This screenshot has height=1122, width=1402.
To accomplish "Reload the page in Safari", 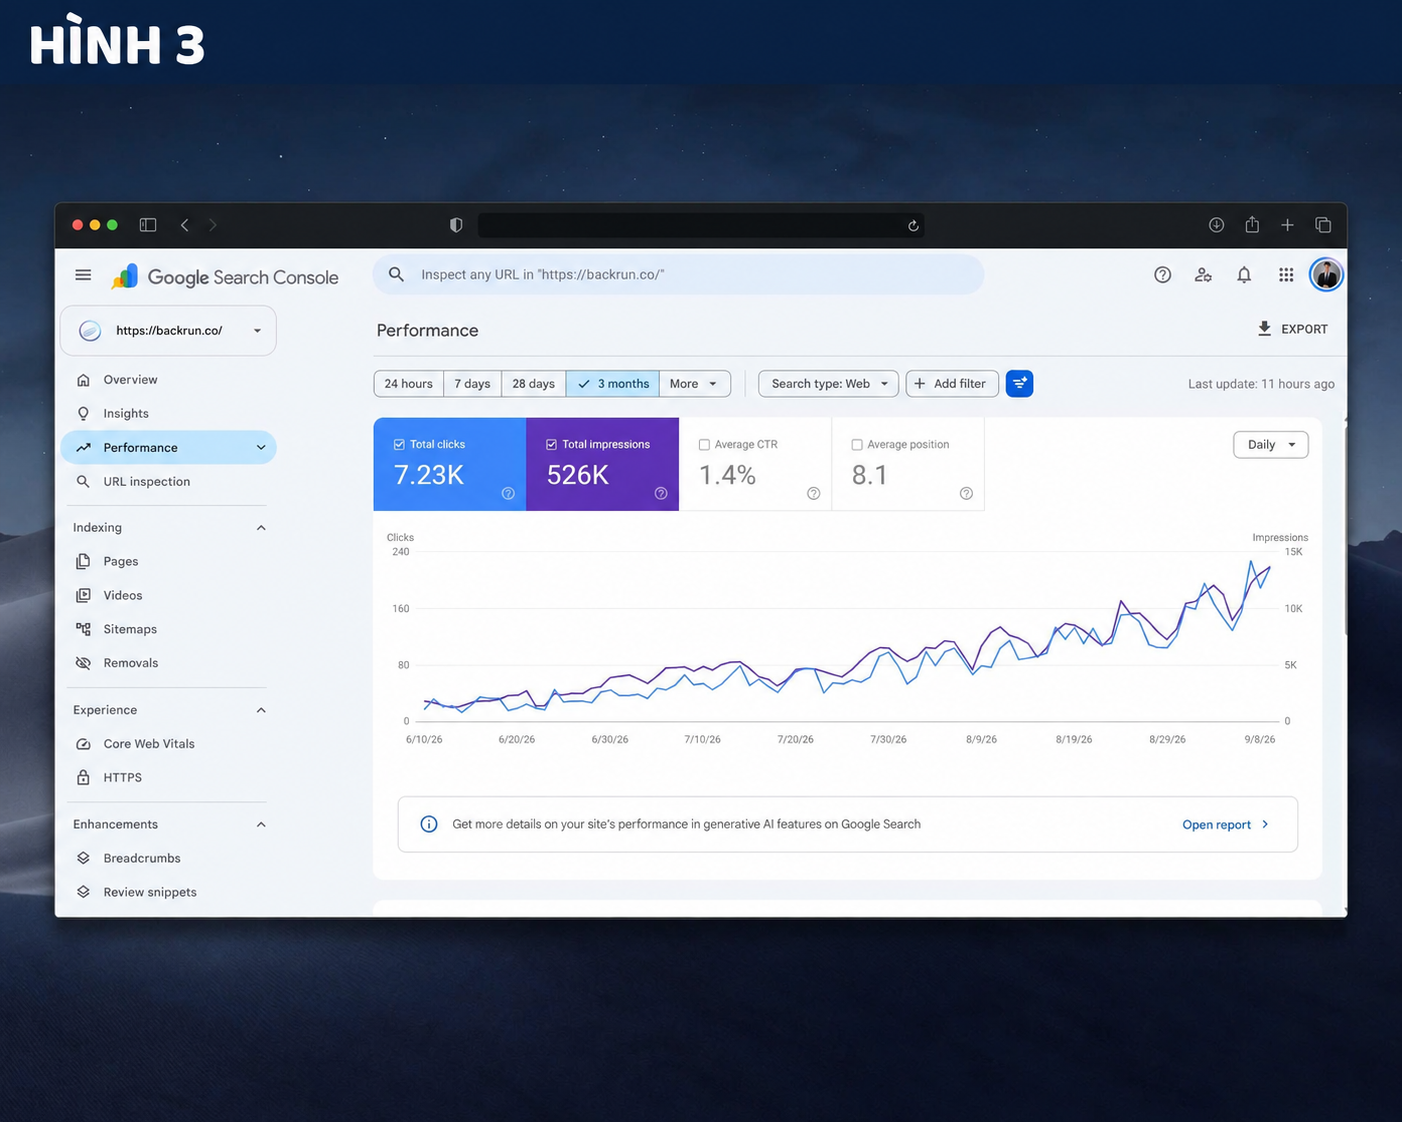I will tap(913, 226).
